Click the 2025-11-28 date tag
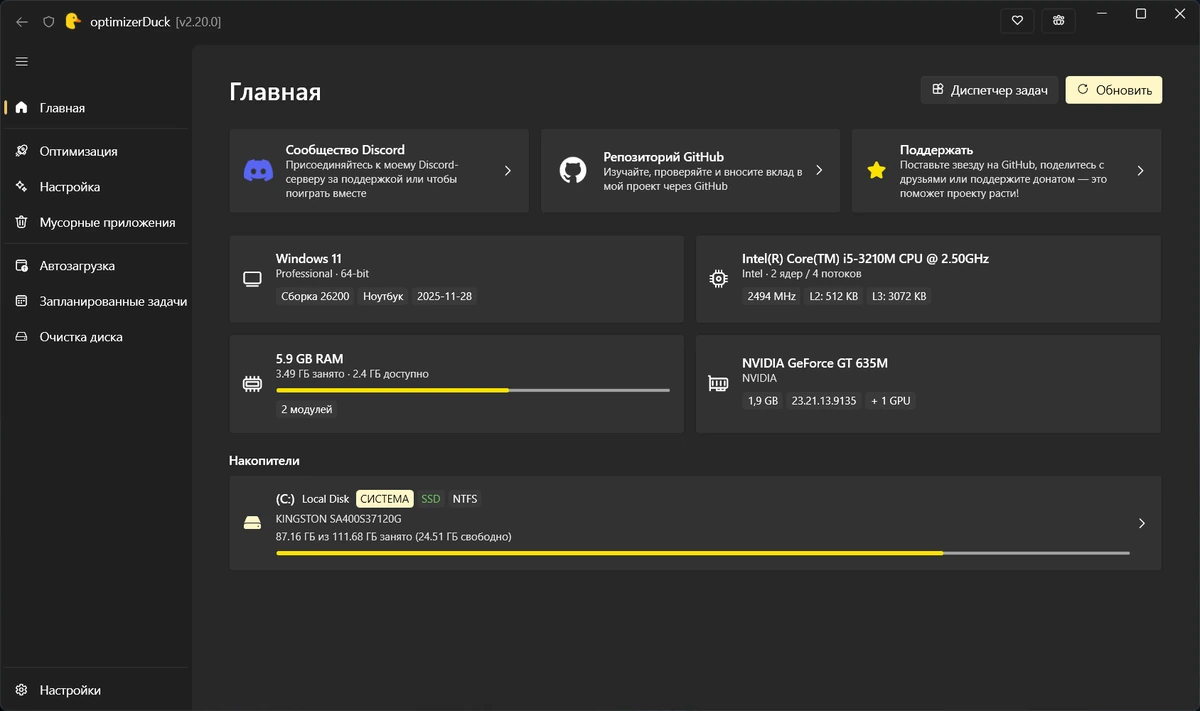This screenshot has height=711, width=1200. click(x=445, y=296)
